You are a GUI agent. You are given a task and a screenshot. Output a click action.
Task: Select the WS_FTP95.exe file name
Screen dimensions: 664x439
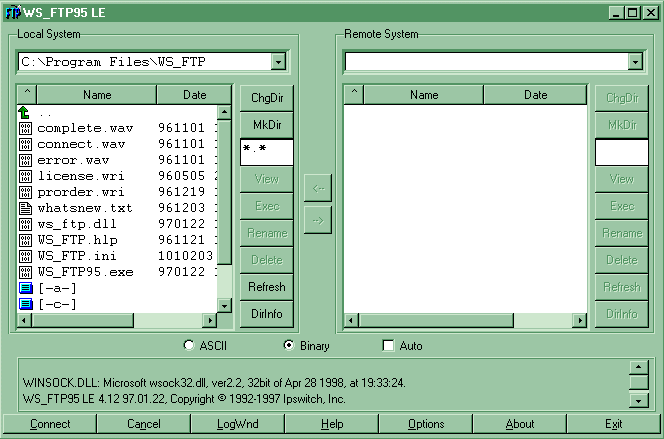(86, 272)
